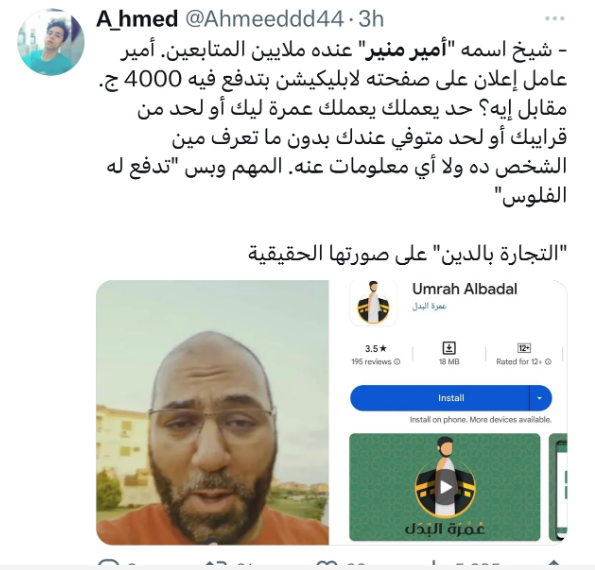
Task: Open the @Ahmeeddd44 handle link
Action: 264,19
